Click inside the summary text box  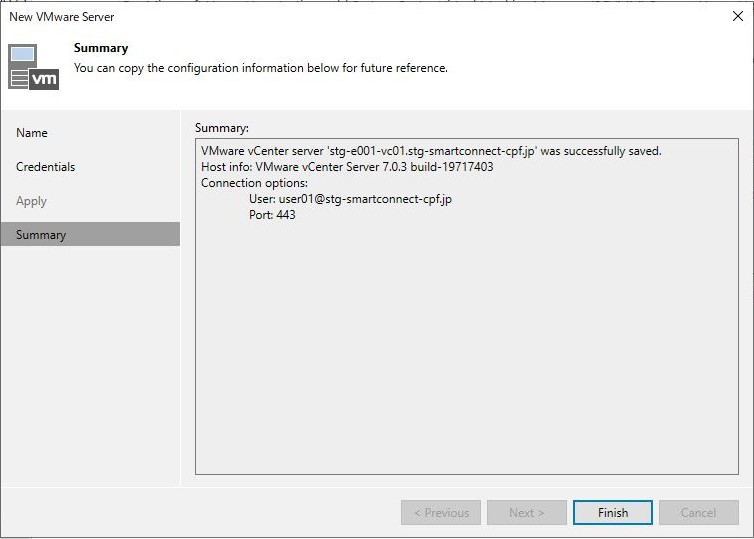tap(467, 306)
